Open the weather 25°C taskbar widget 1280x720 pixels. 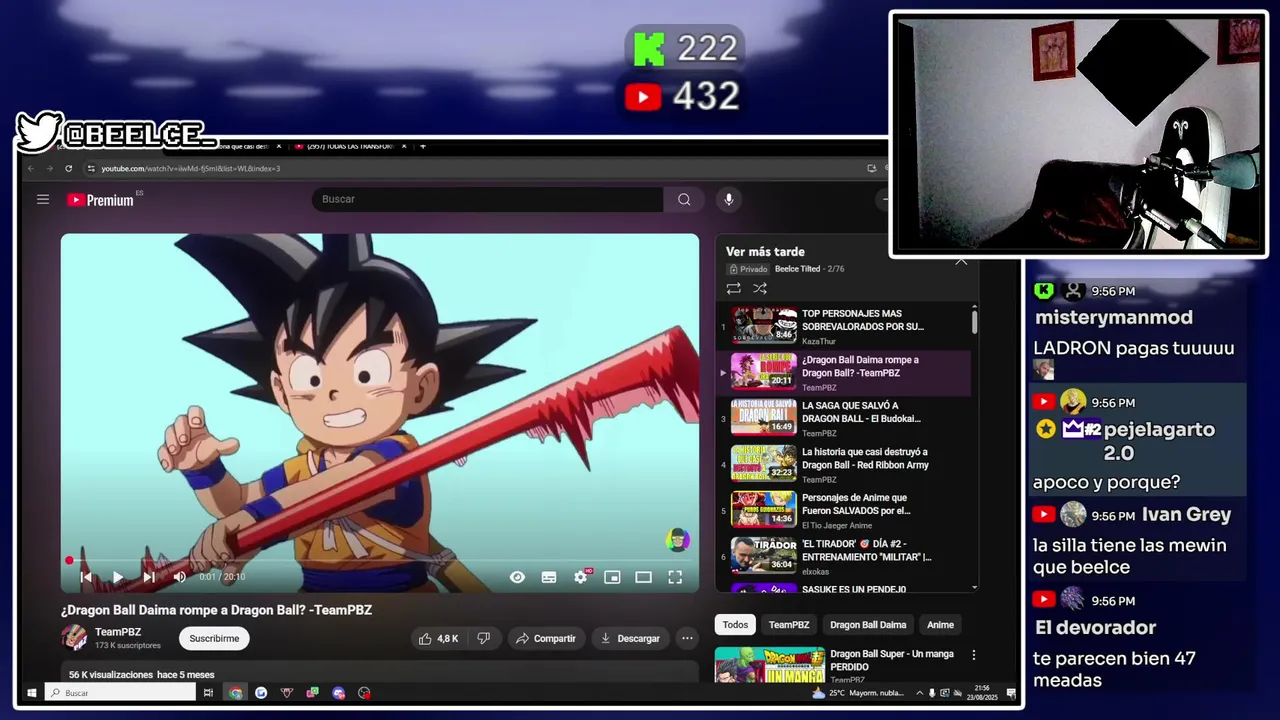coord(859,693)
